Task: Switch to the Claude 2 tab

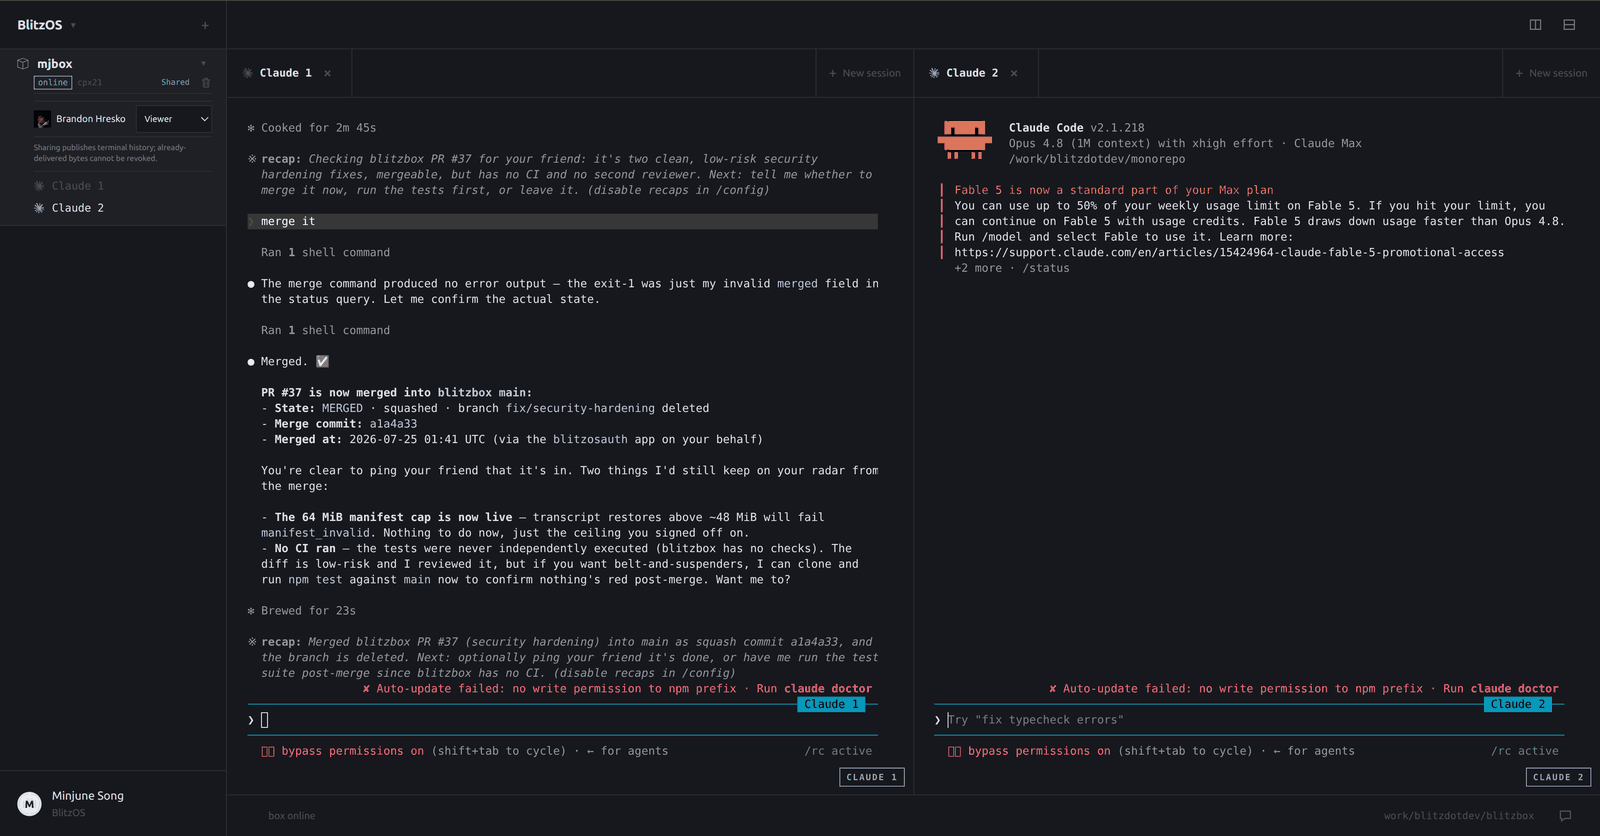Action: click(975, 73)
